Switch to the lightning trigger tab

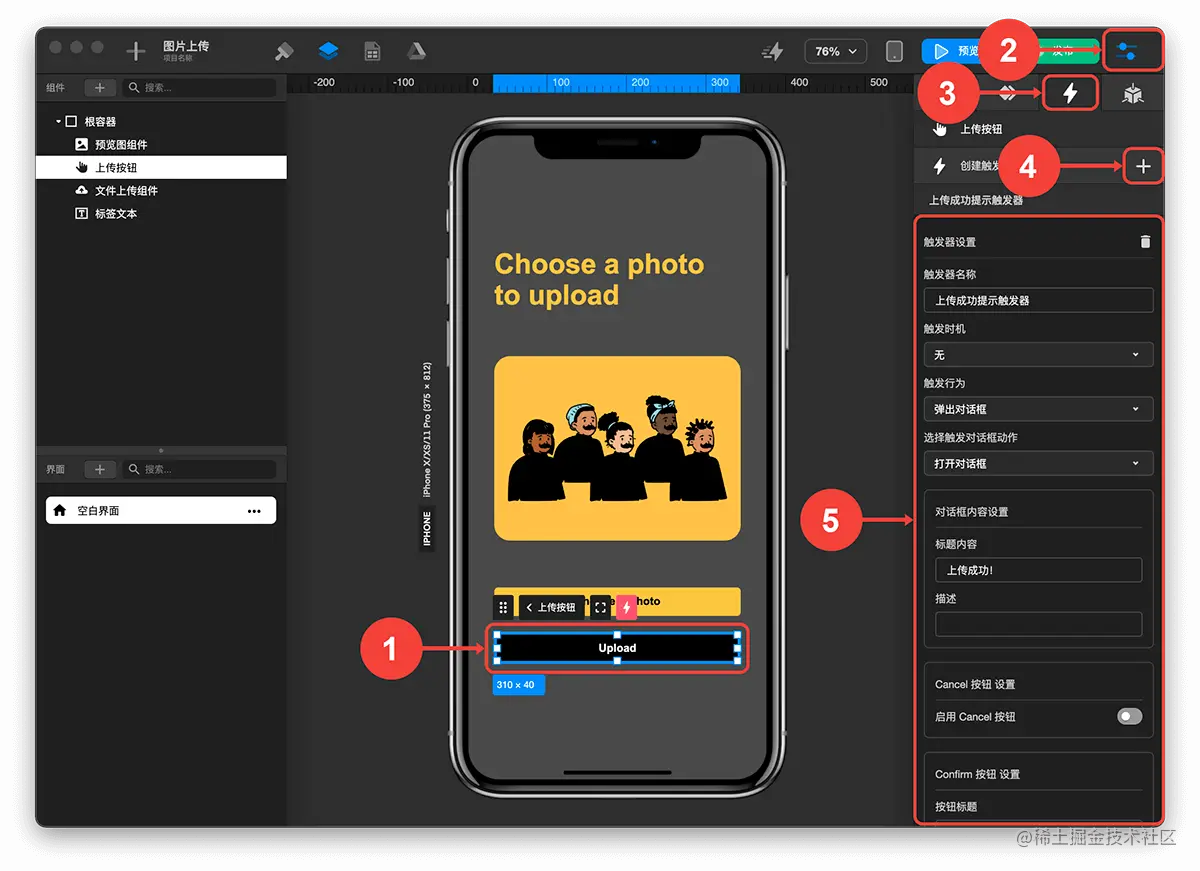pyautogui.click(x=1070, y=93)
